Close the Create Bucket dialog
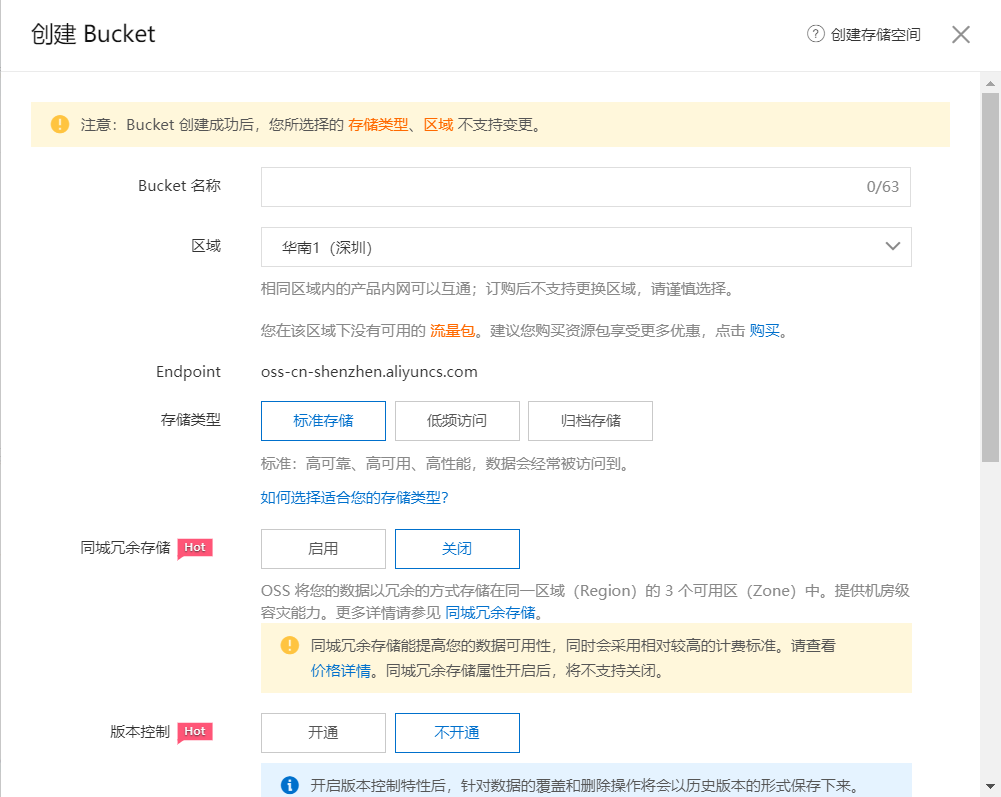 [x=961, y=35]
